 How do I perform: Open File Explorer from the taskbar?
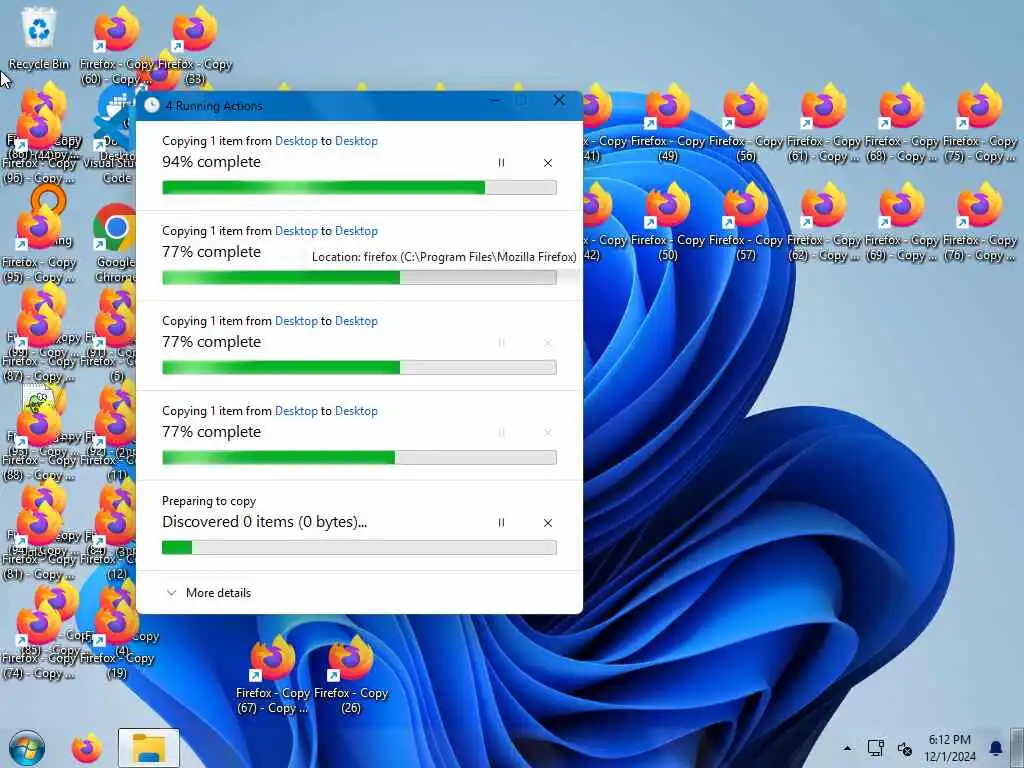click(149, 748)
